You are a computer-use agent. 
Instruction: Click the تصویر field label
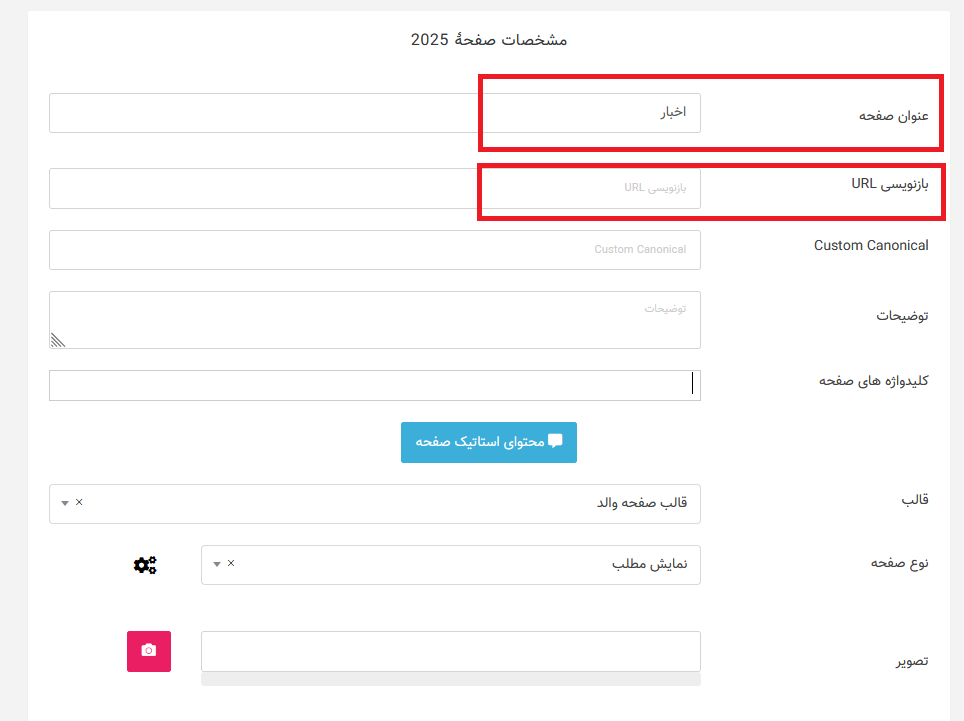910,660
